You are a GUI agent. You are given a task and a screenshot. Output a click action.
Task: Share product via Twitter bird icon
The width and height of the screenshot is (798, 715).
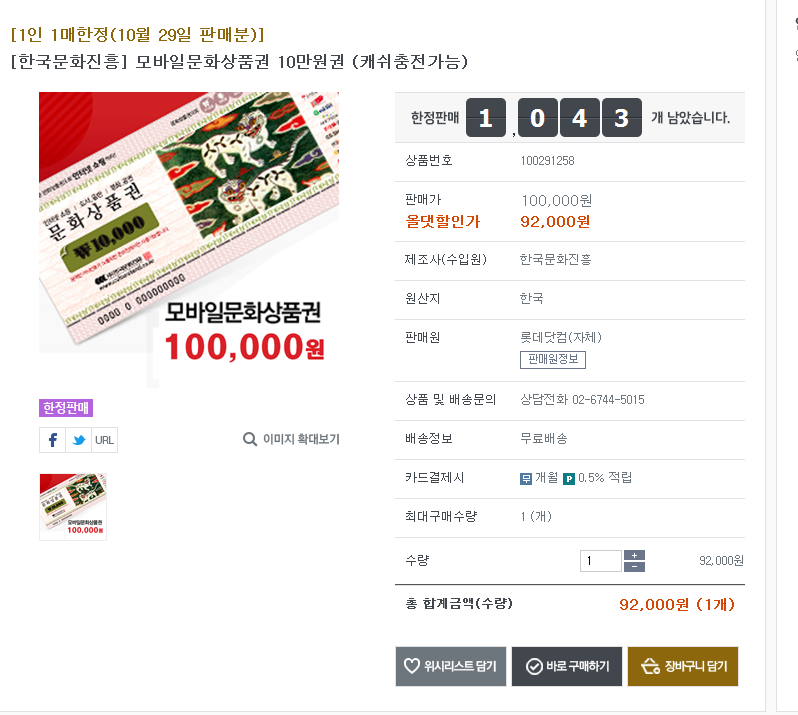pyautogui.click(x=78, y=440)
